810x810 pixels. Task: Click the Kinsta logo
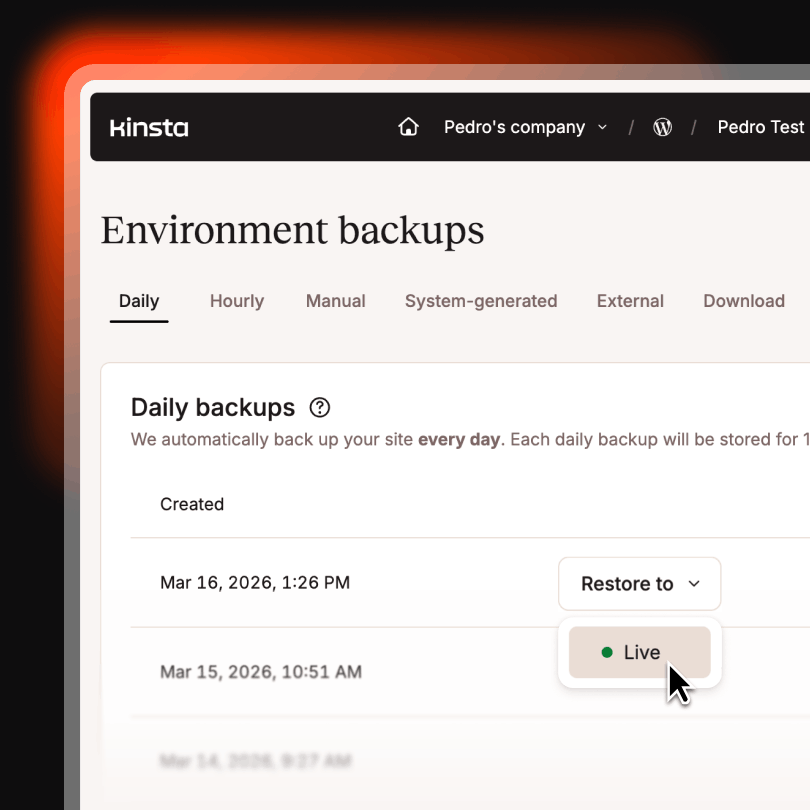(148, 127)
